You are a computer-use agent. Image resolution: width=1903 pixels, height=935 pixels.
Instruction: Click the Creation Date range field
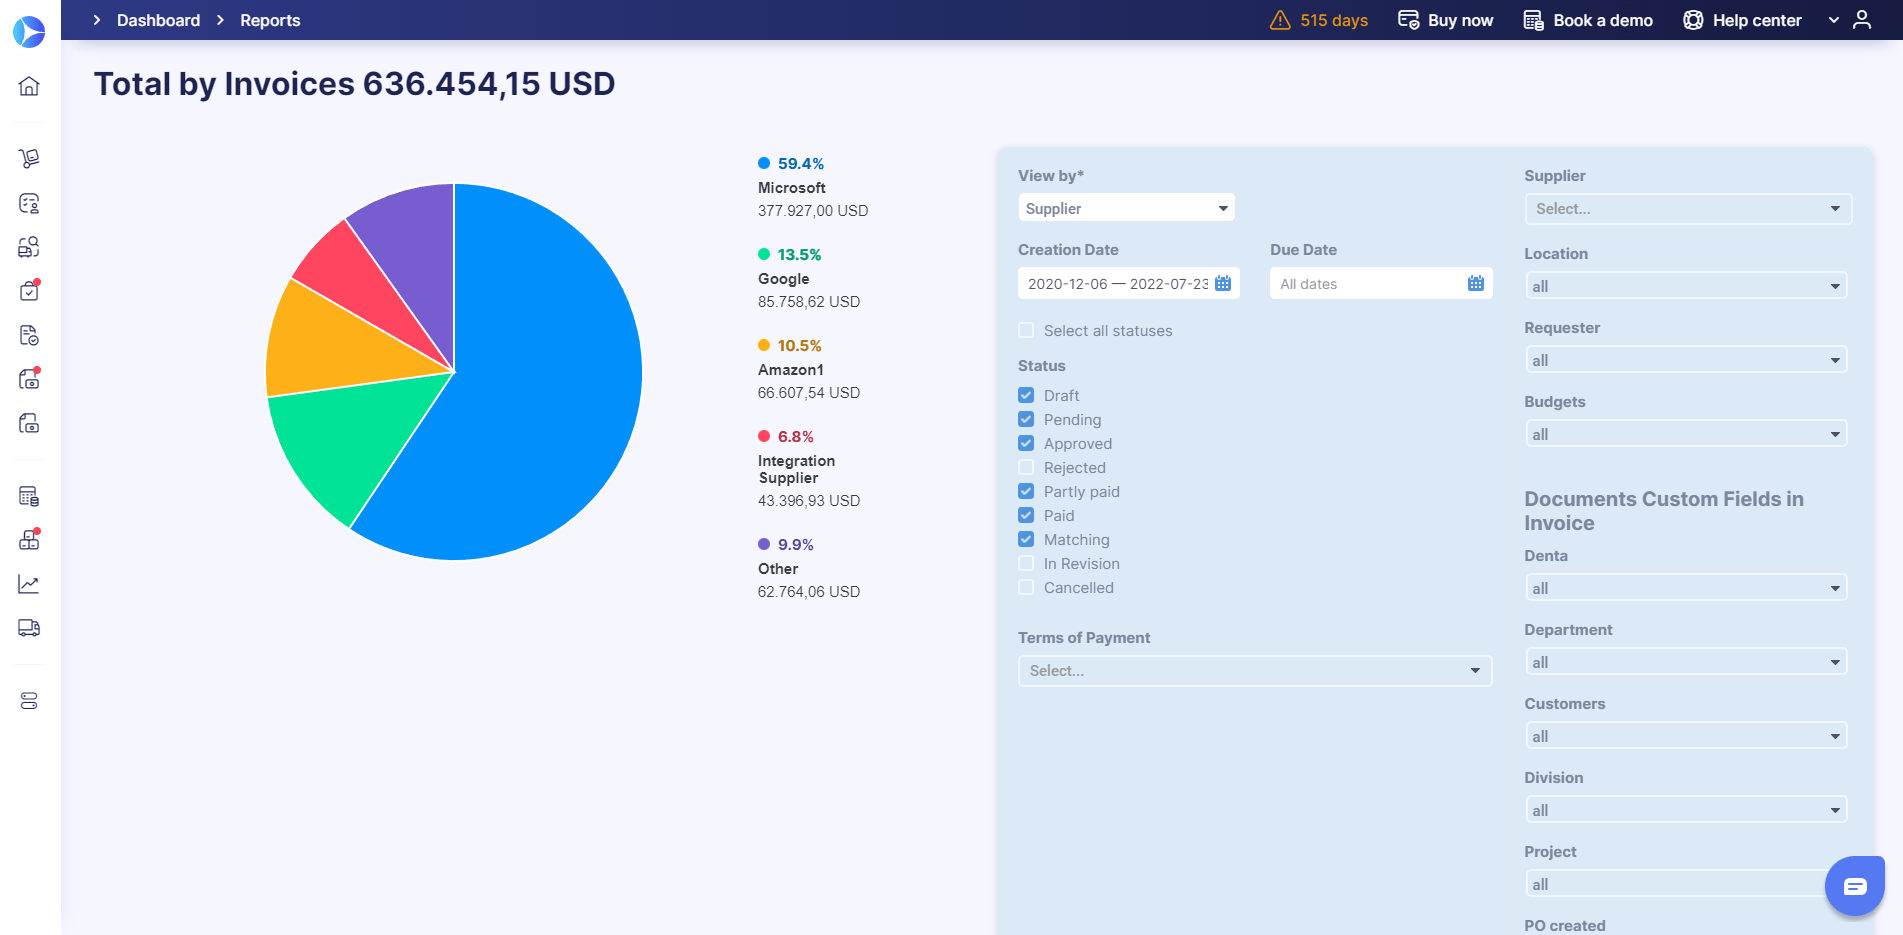point(1129,284)
